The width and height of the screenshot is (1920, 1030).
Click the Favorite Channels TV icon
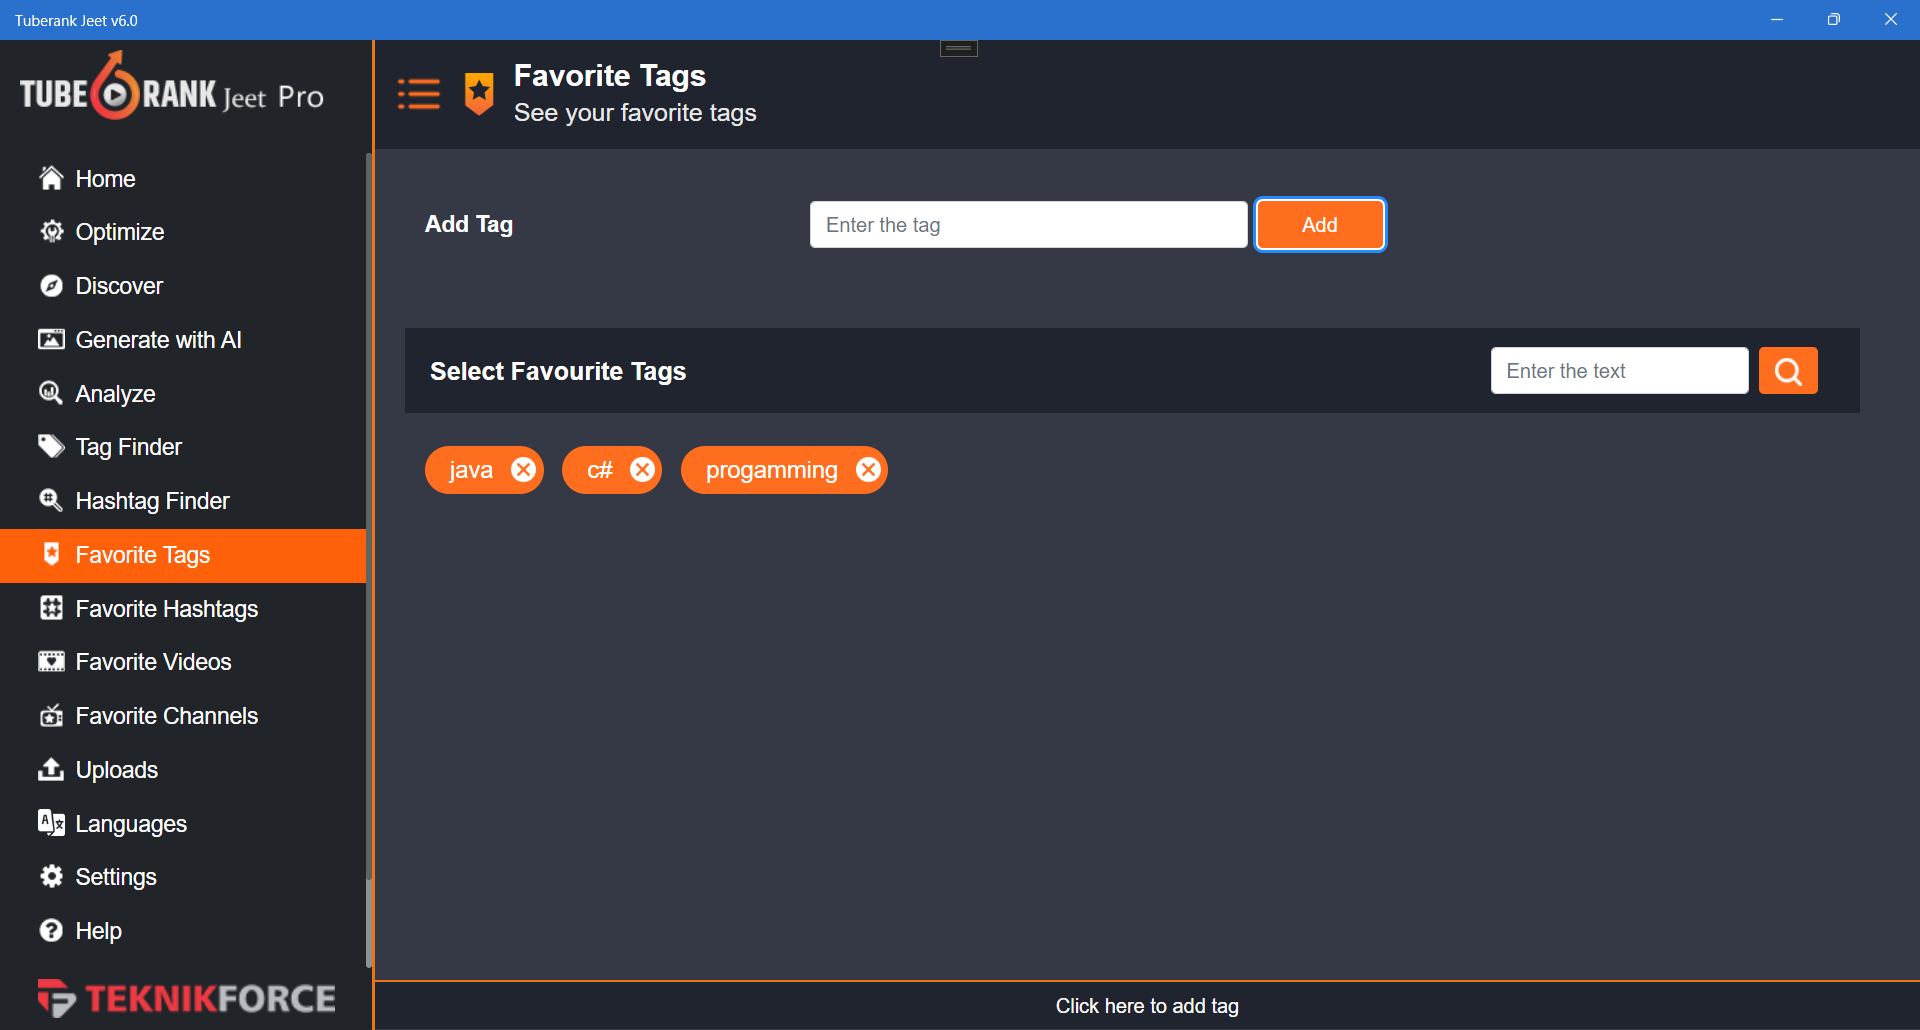click(51, 716)
